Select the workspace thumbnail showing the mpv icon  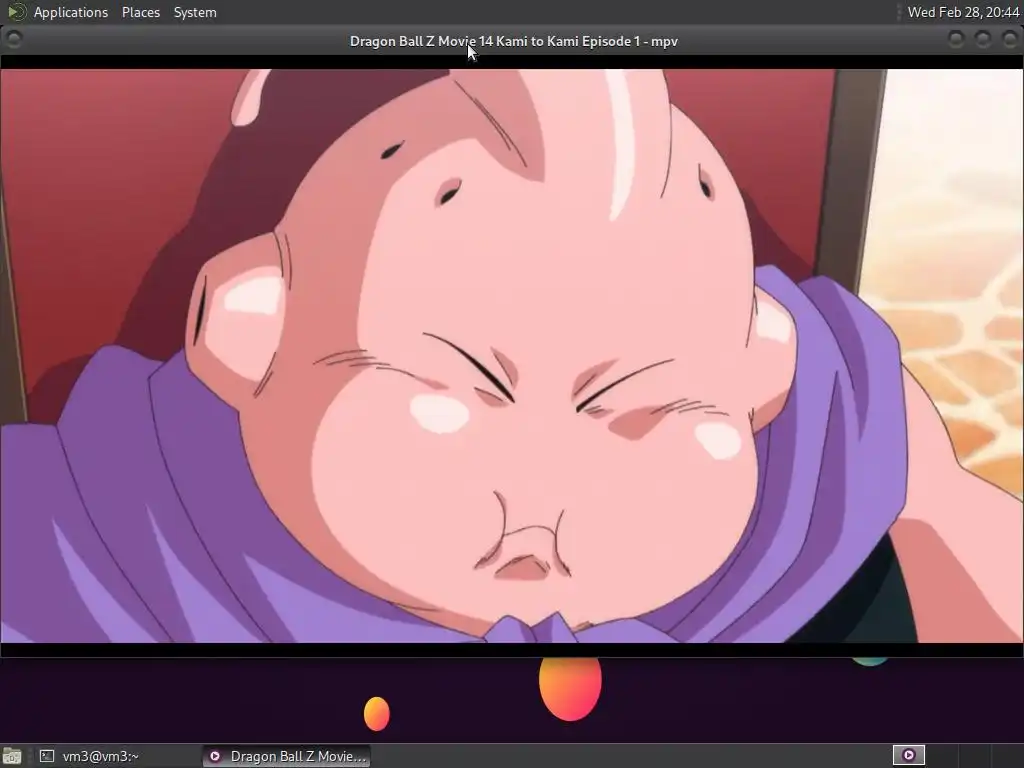[x=908, y=756]
